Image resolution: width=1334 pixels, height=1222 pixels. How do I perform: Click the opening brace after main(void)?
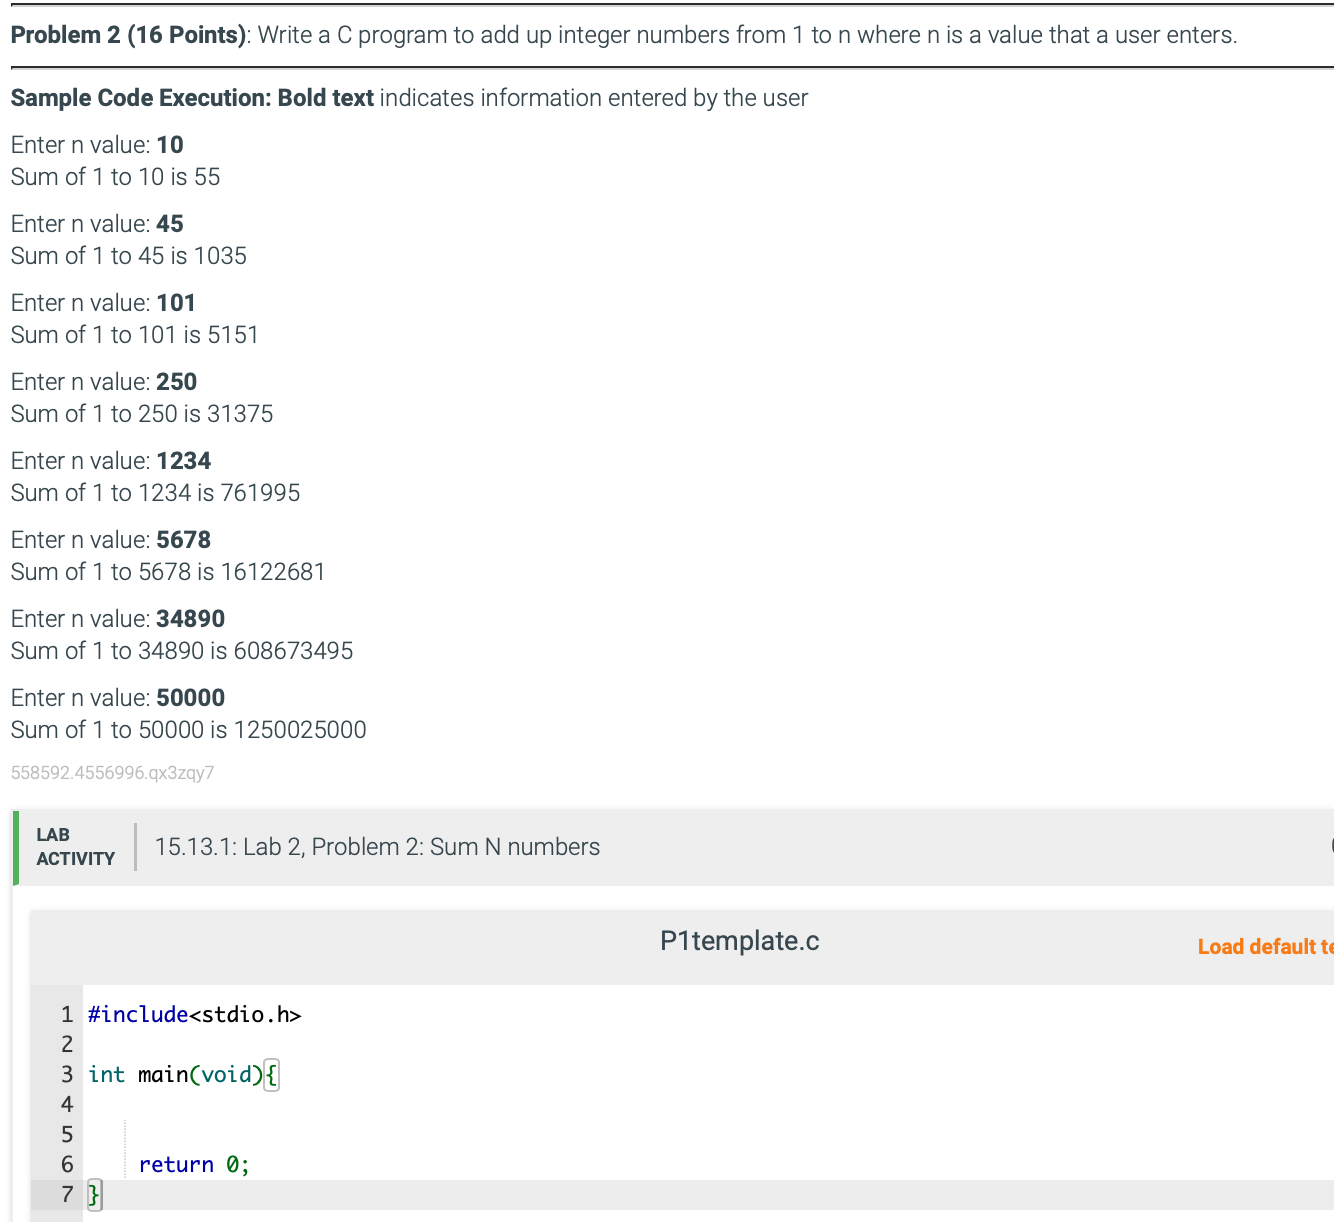coord(272,1074)
